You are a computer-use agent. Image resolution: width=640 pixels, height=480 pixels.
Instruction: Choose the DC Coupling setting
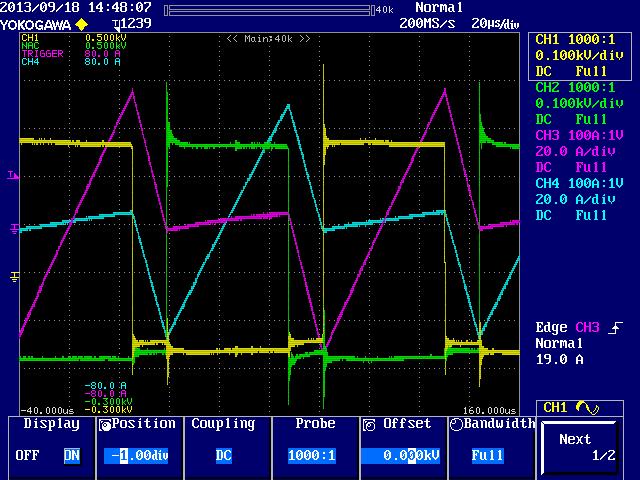point(224,455)
